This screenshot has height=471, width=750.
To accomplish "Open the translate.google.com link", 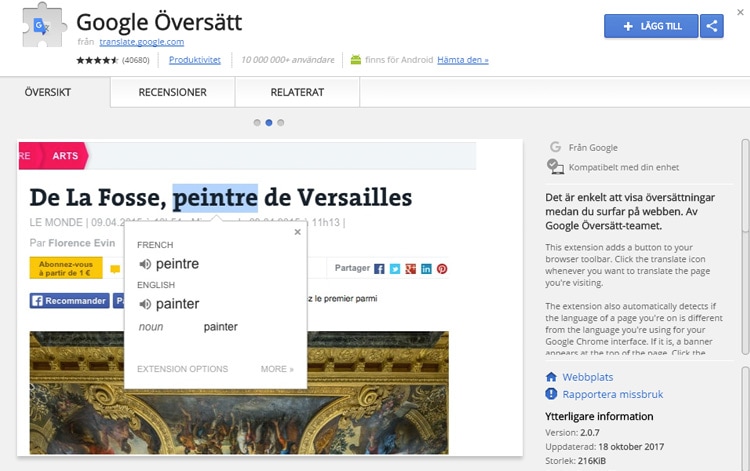I will coord(141,42).
